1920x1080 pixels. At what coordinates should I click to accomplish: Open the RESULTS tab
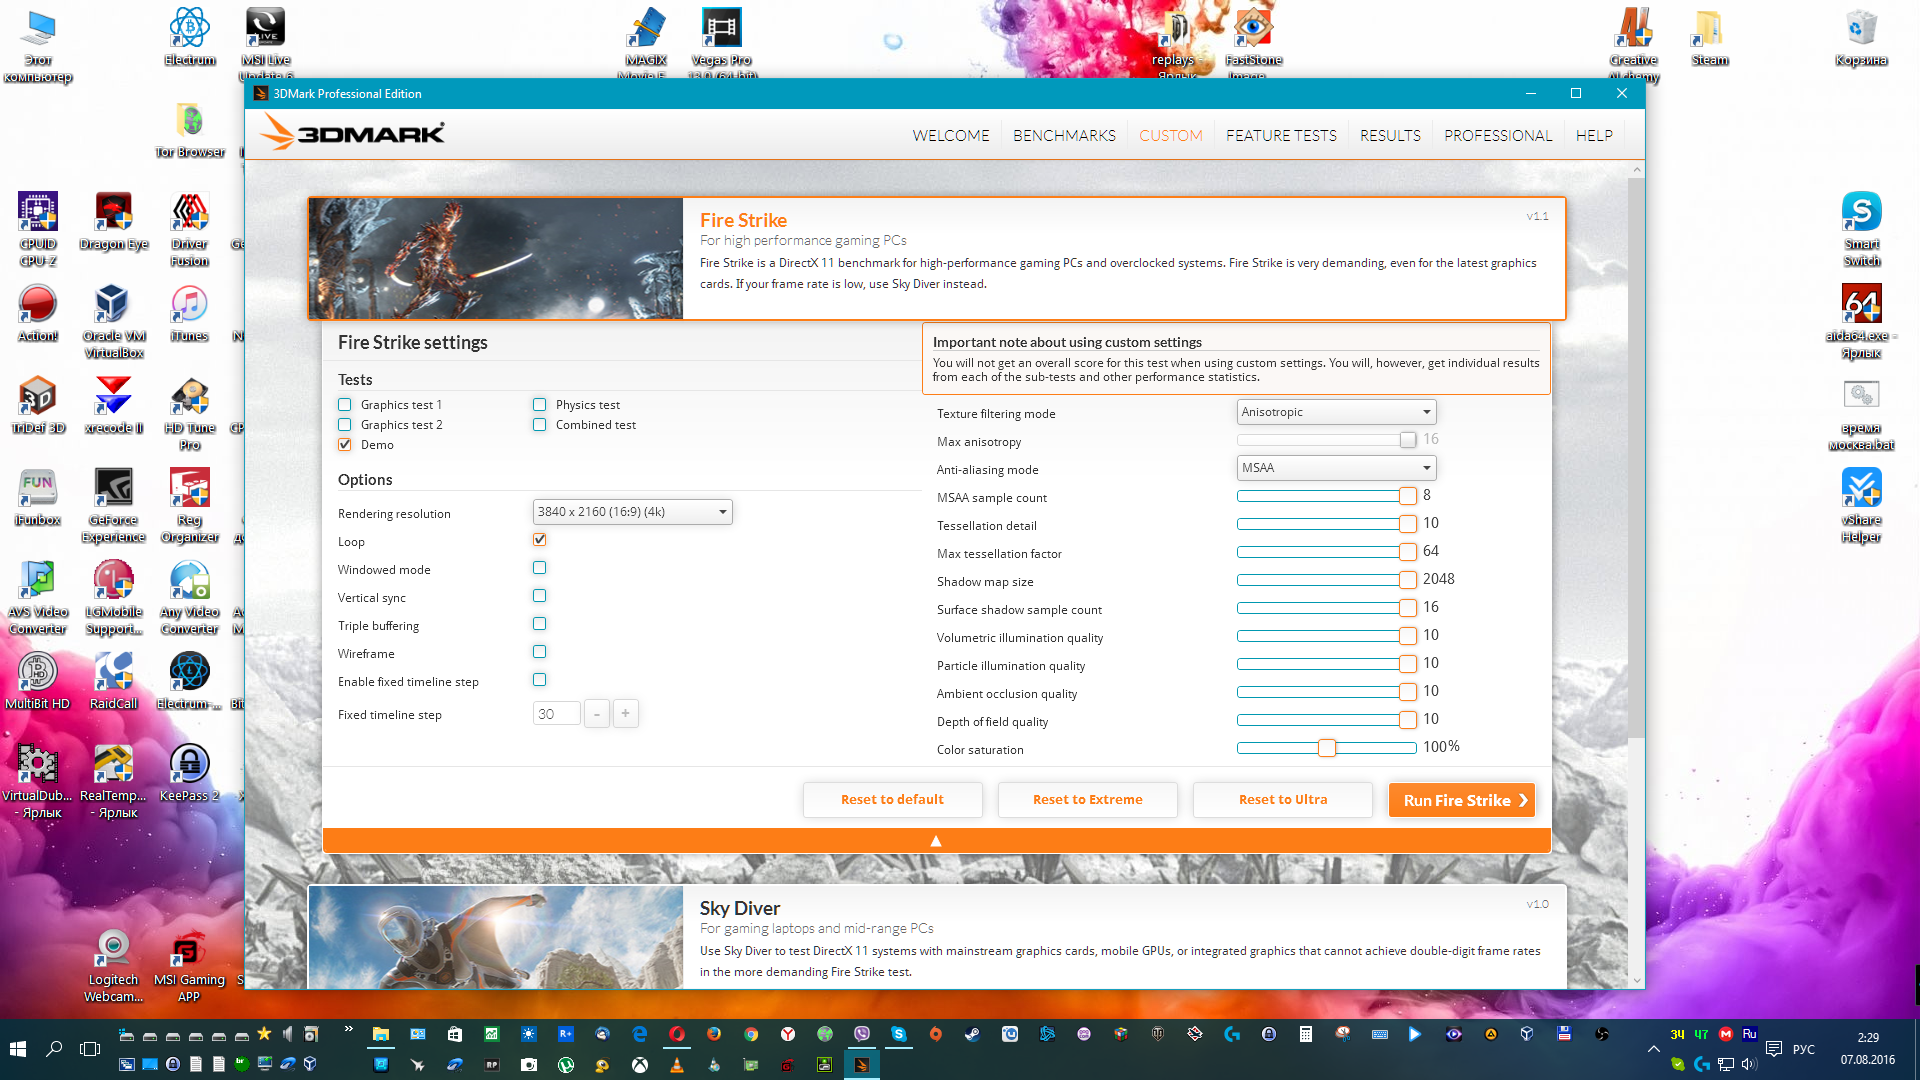pyautogui.click(x=1390, y=136)
